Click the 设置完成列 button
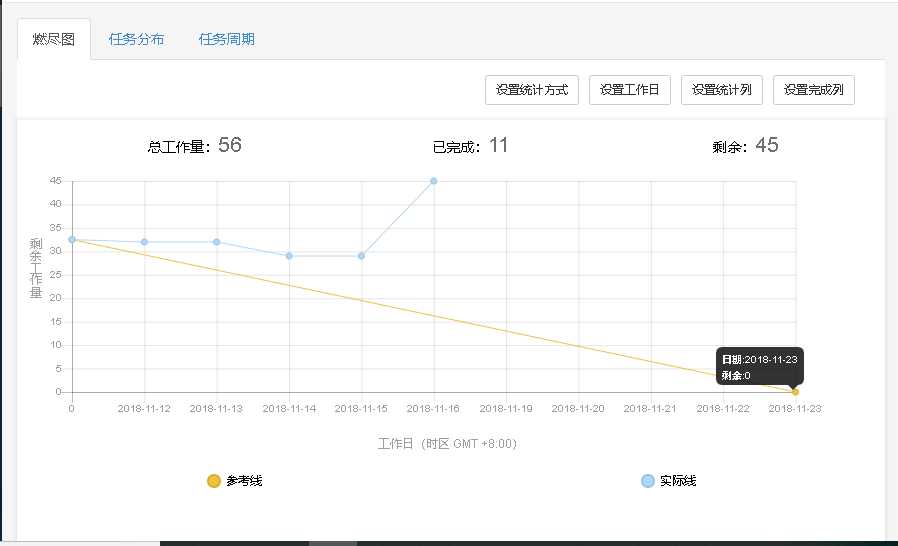 click(x=814, y=90)
